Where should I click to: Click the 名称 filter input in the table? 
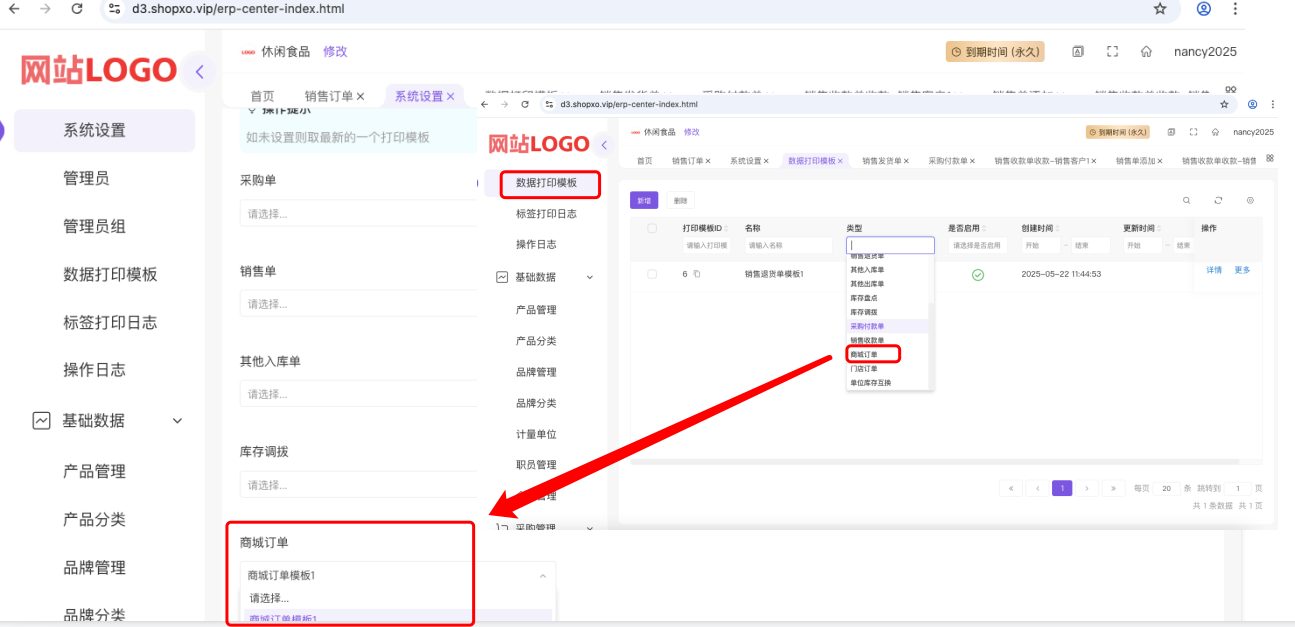pyautogui.click(x=788, y=245)
